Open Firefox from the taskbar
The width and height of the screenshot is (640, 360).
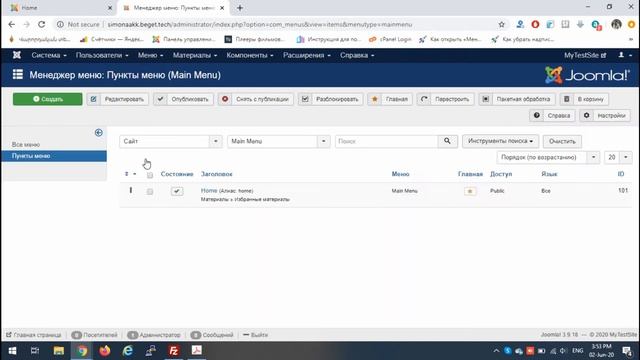(105, 351)
